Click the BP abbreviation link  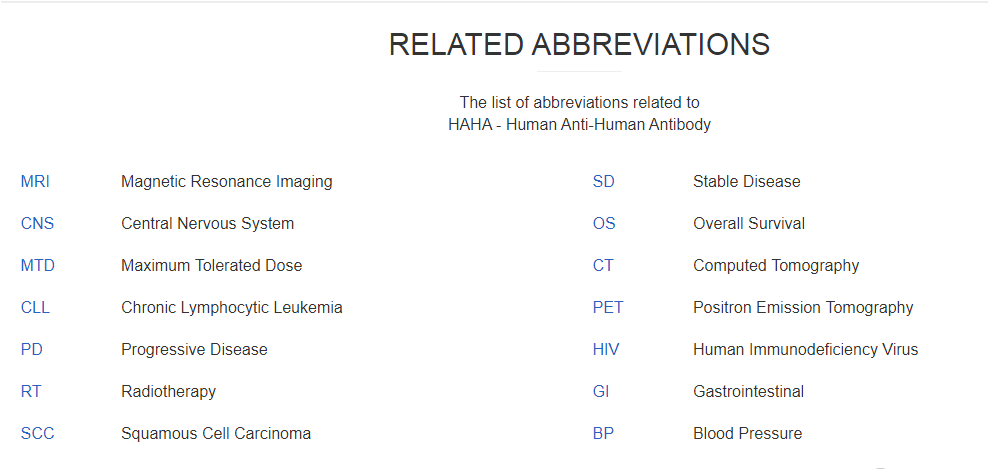coord(604,434)
